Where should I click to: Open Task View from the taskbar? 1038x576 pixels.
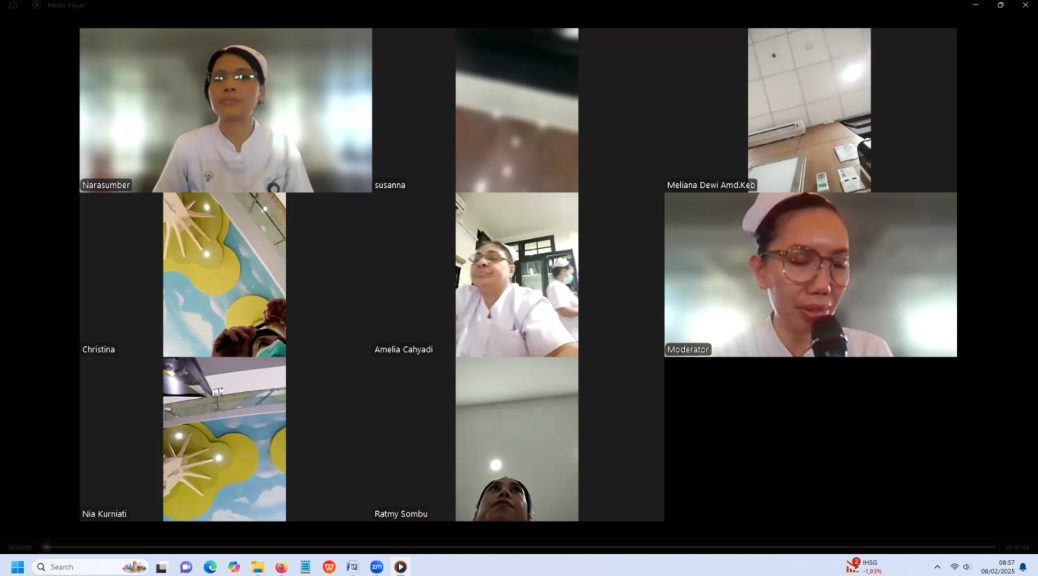tap(161, 567)
